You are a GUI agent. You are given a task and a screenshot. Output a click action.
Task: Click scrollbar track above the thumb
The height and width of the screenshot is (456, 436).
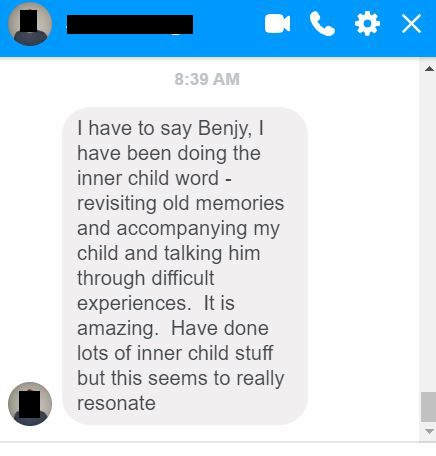pos(428,233)
